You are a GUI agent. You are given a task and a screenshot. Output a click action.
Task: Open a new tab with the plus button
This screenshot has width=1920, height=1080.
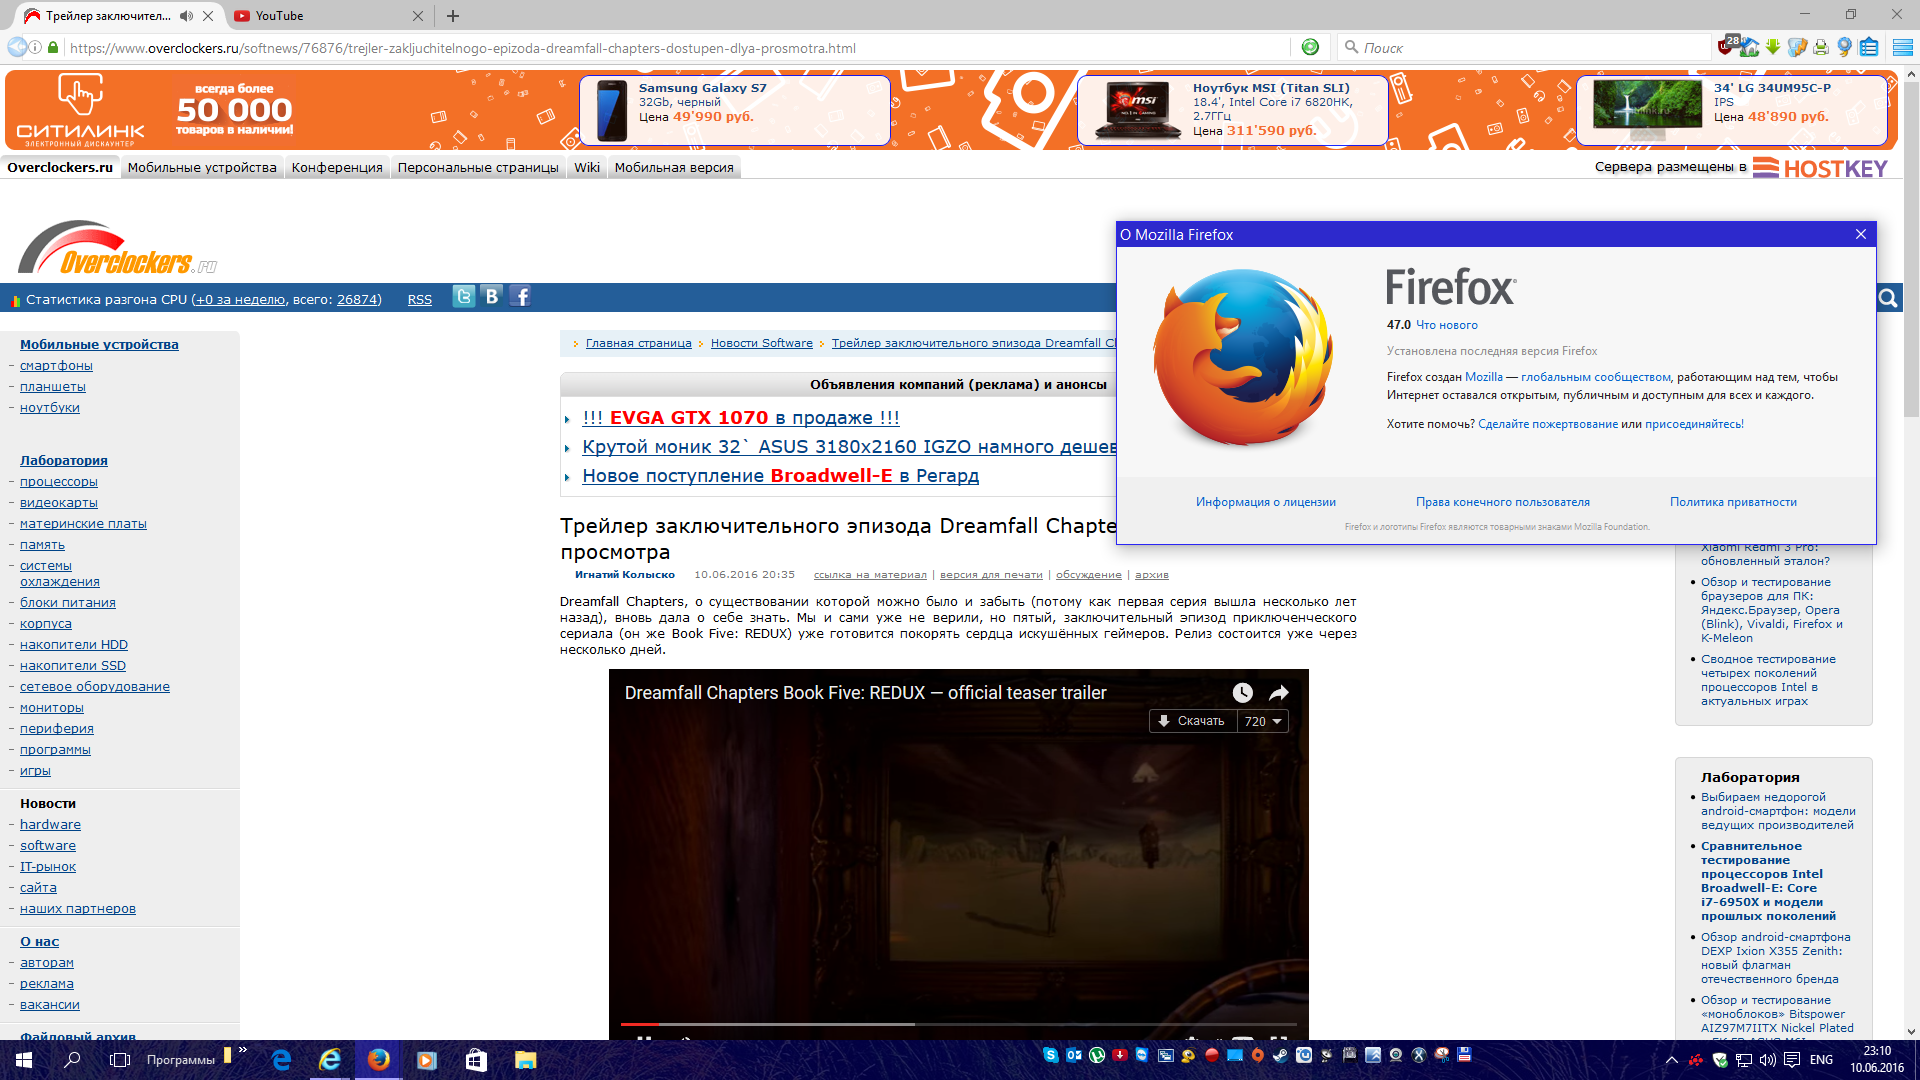point(453,16)
